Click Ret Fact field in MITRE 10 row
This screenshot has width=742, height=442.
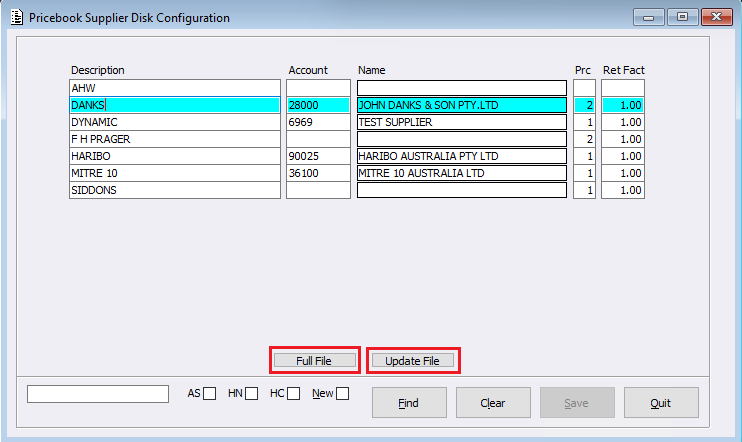pos(623,173)
